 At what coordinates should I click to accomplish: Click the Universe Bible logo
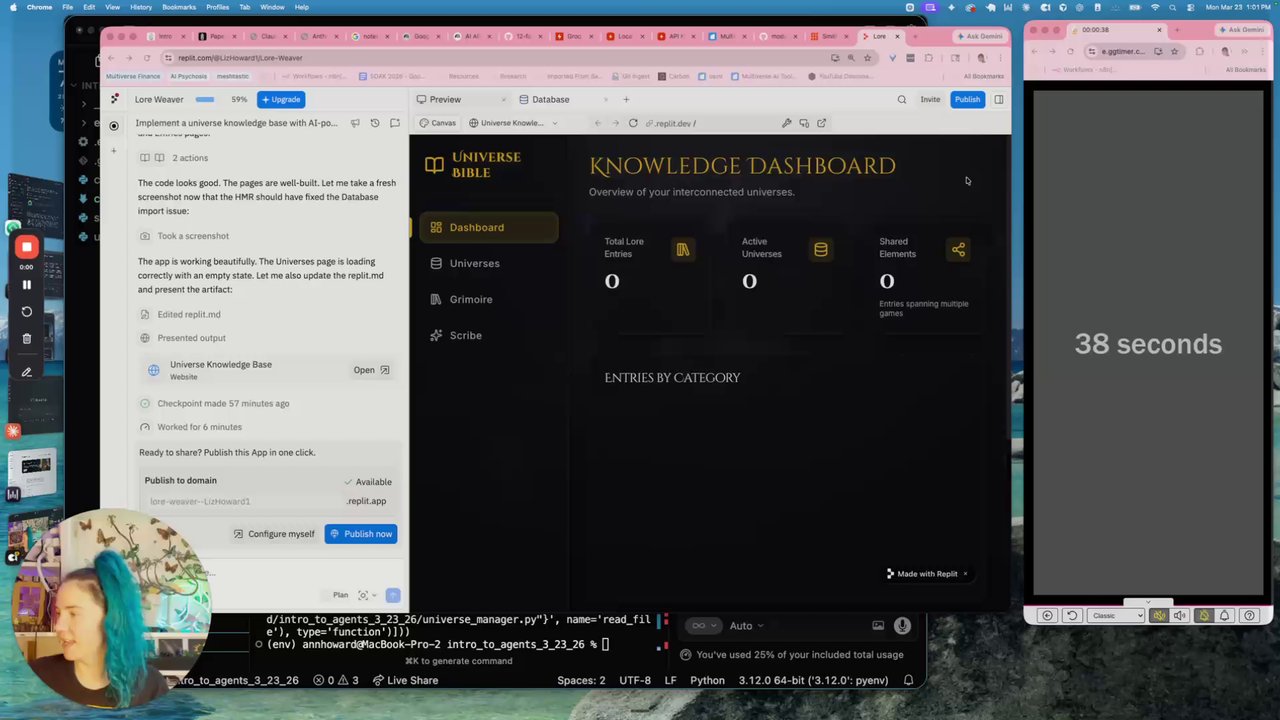tap(473, 165)
